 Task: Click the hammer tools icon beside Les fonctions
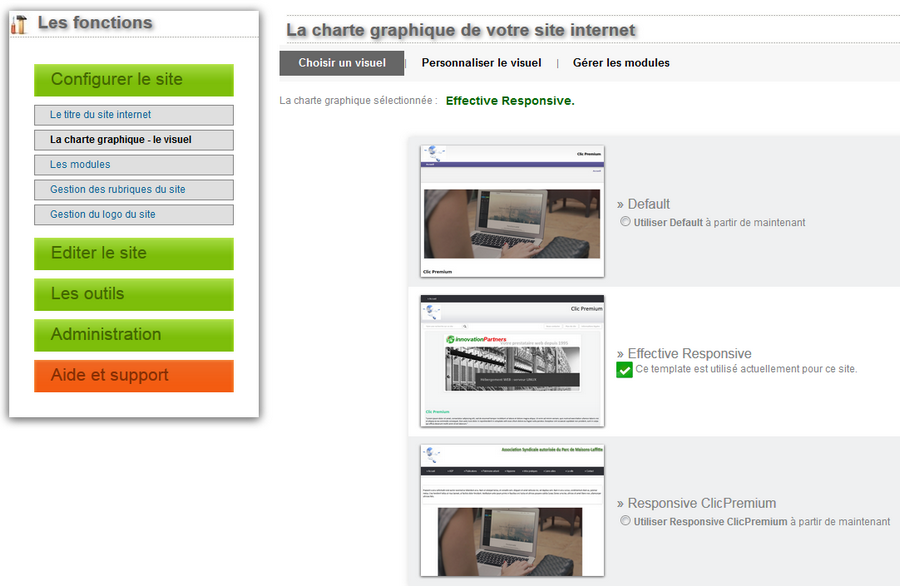pyautogui.click(x=19, y=25)
